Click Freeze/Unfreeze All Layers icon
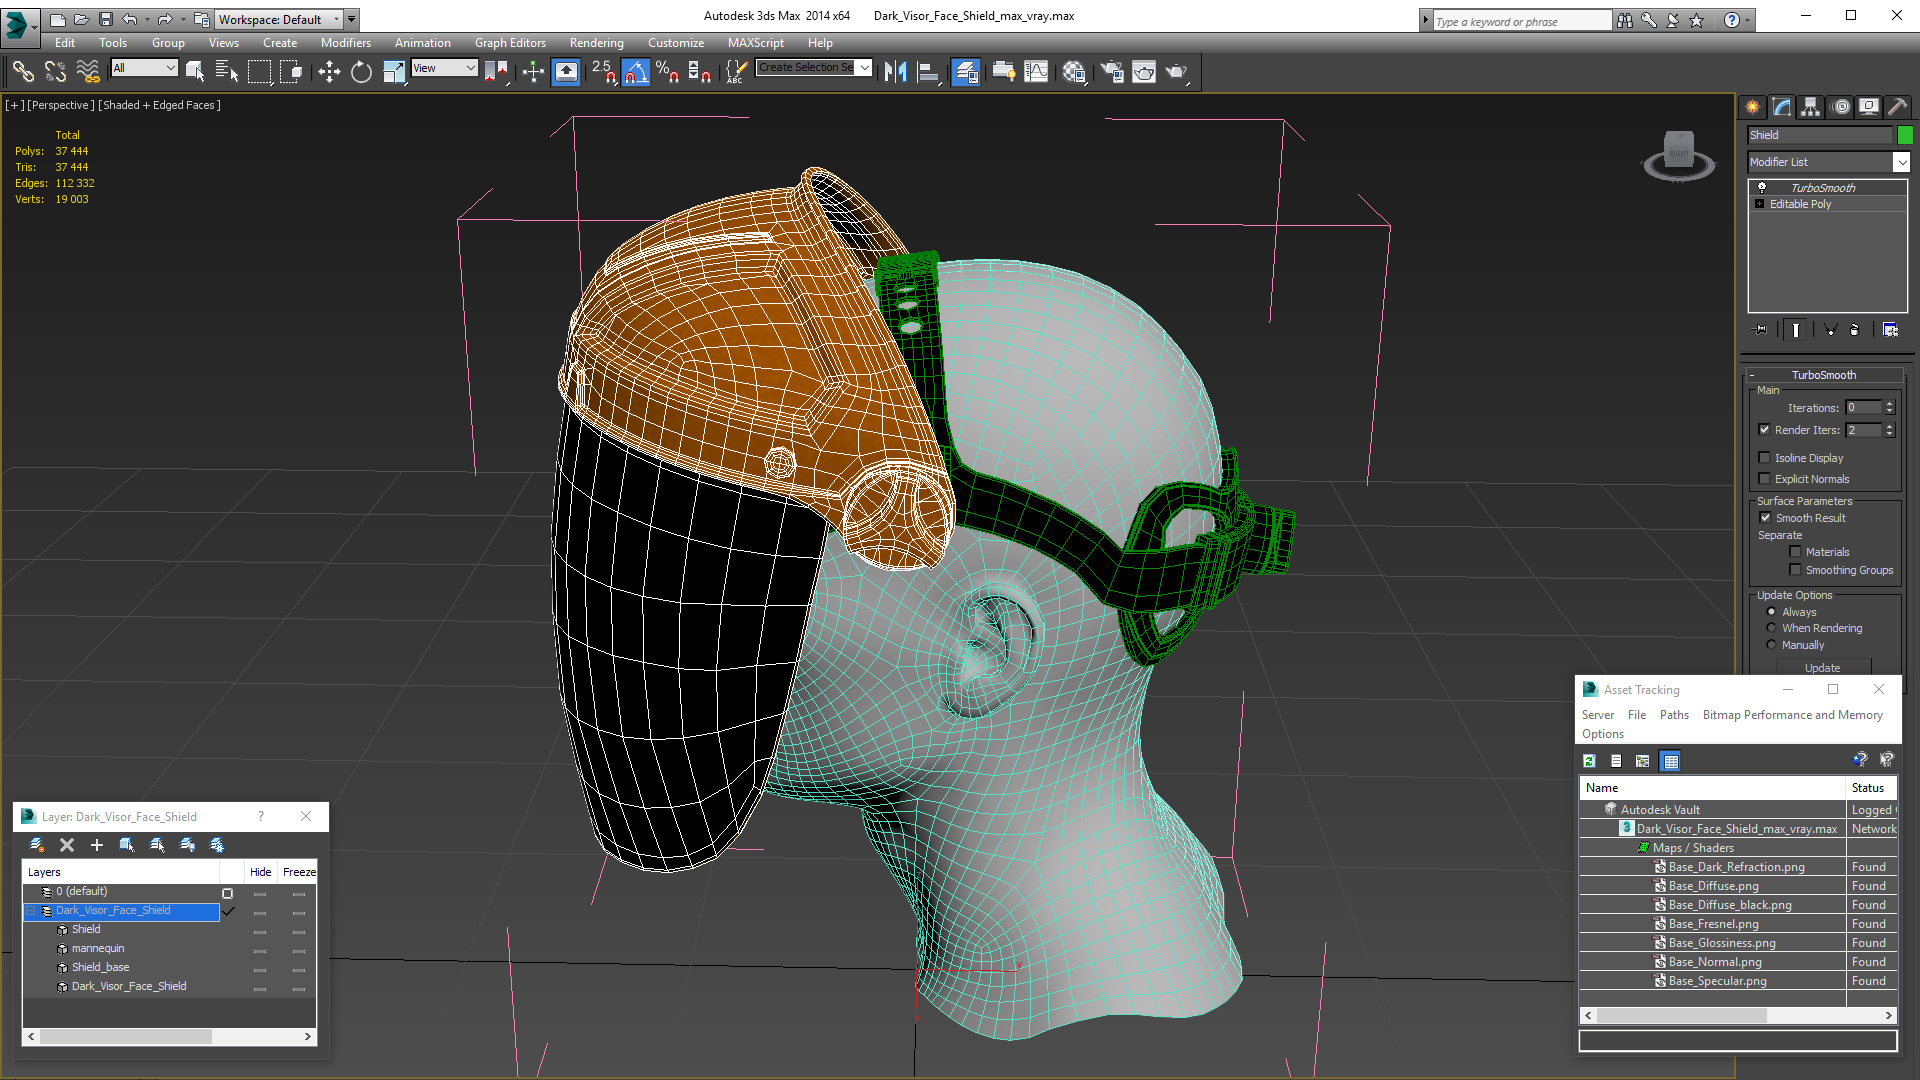Screen dimensions: 1920x1080 pos(217,845)
